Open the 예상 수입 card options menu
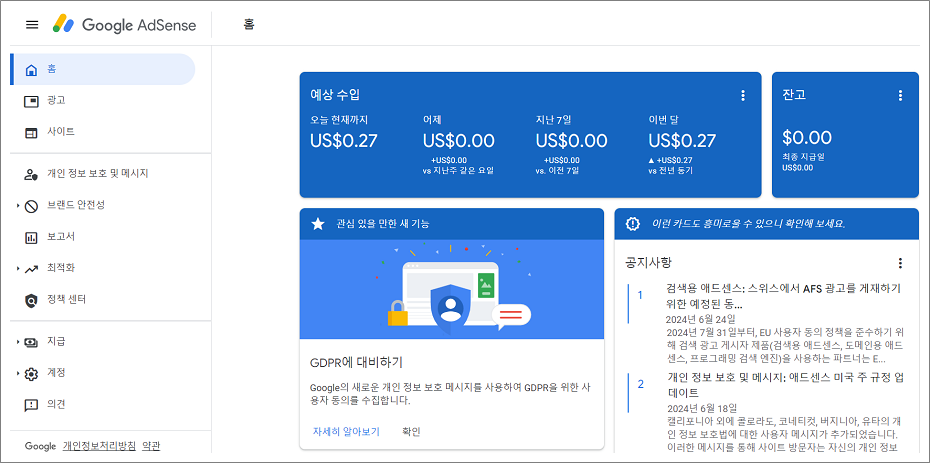The height and width of the screenshot is (463, 930). (743, 95)
